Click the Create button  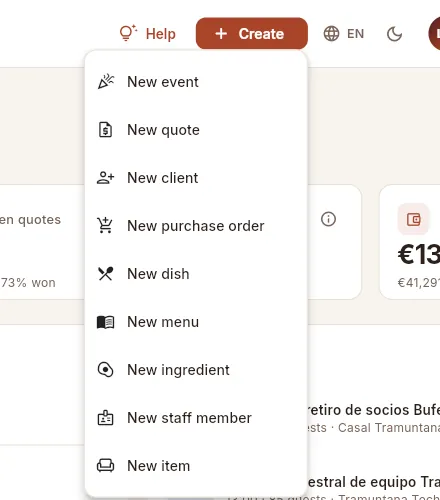click(252, 34)
